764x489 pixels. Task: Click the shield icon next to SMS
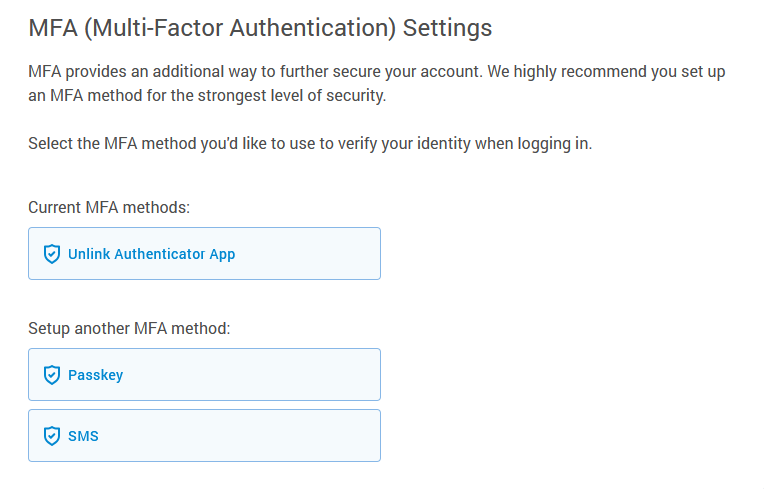pos(52,436)
